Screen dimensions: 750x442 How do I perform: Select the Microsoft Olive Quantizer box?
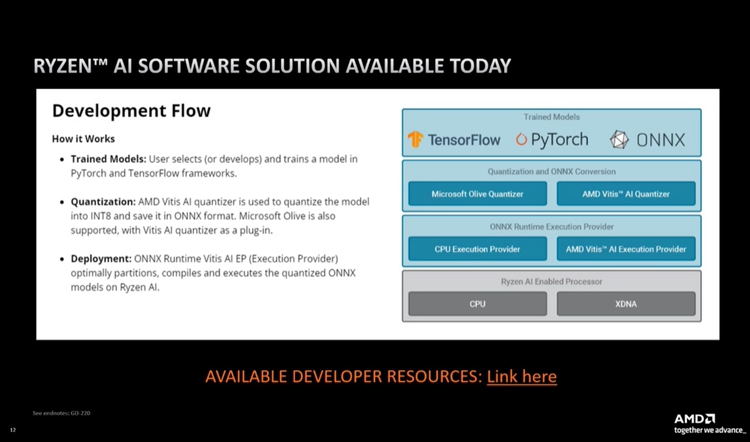pyautogui.click(x=477, y=194)
